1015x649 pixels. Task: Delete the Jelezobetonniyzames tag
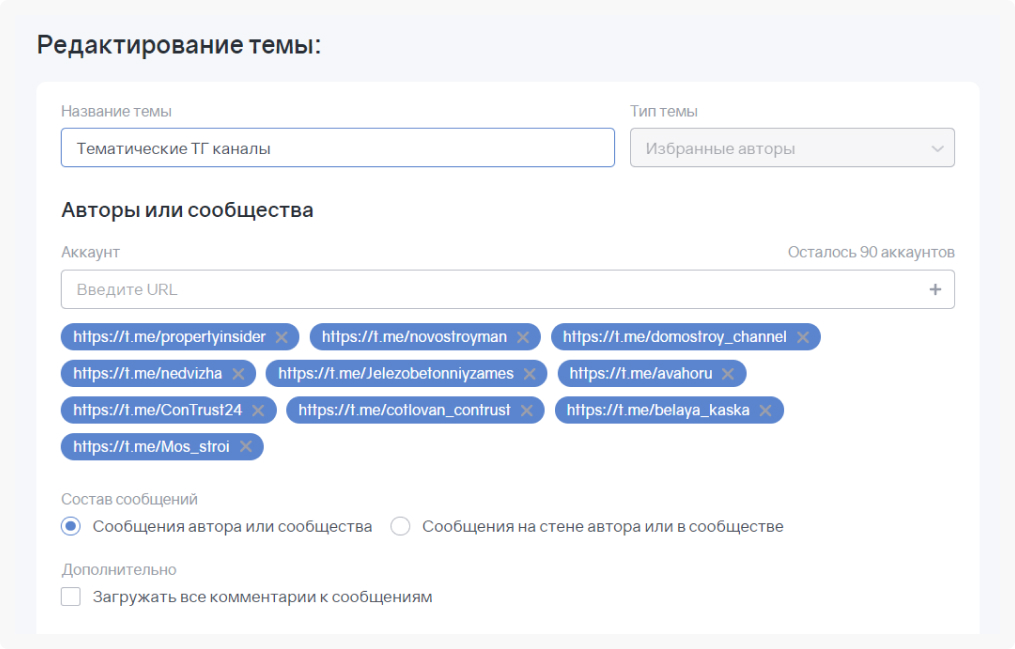coord(530,374)
